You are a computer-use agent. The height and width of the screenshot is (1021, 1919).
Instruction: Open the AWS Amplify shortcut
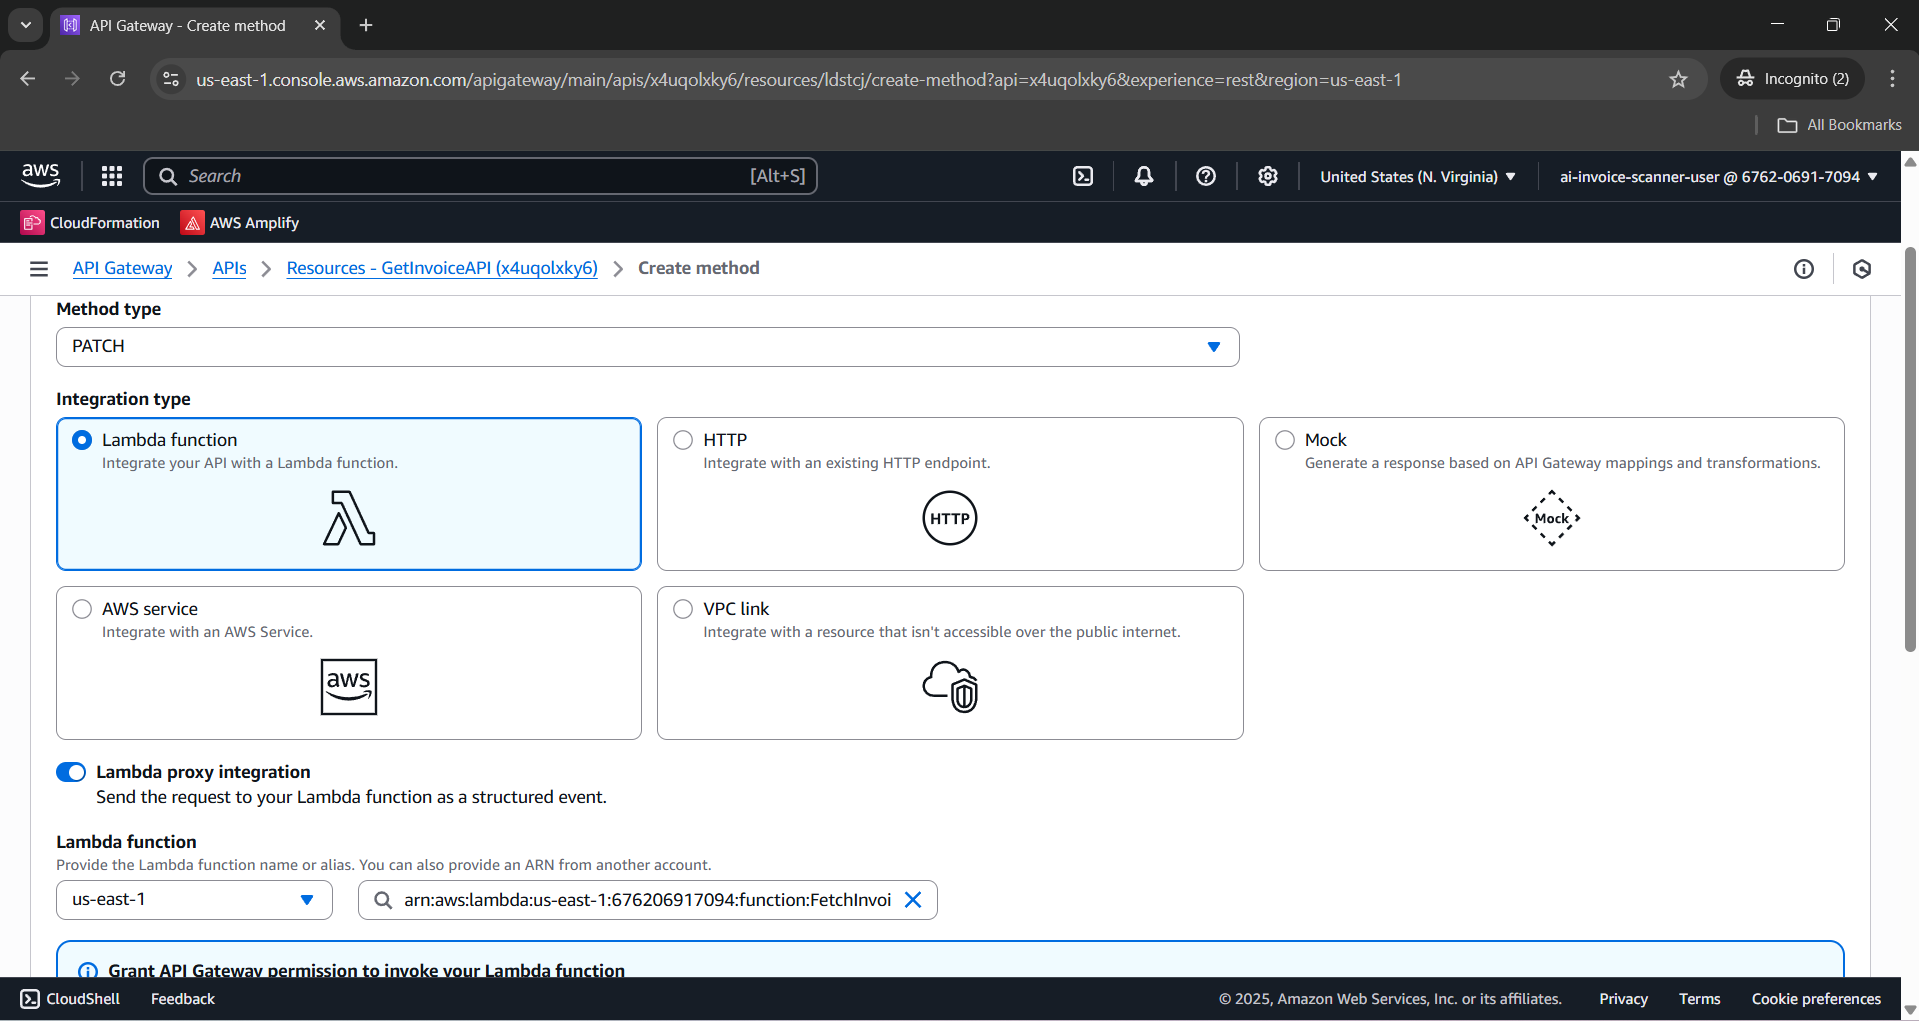coord(240,223)
